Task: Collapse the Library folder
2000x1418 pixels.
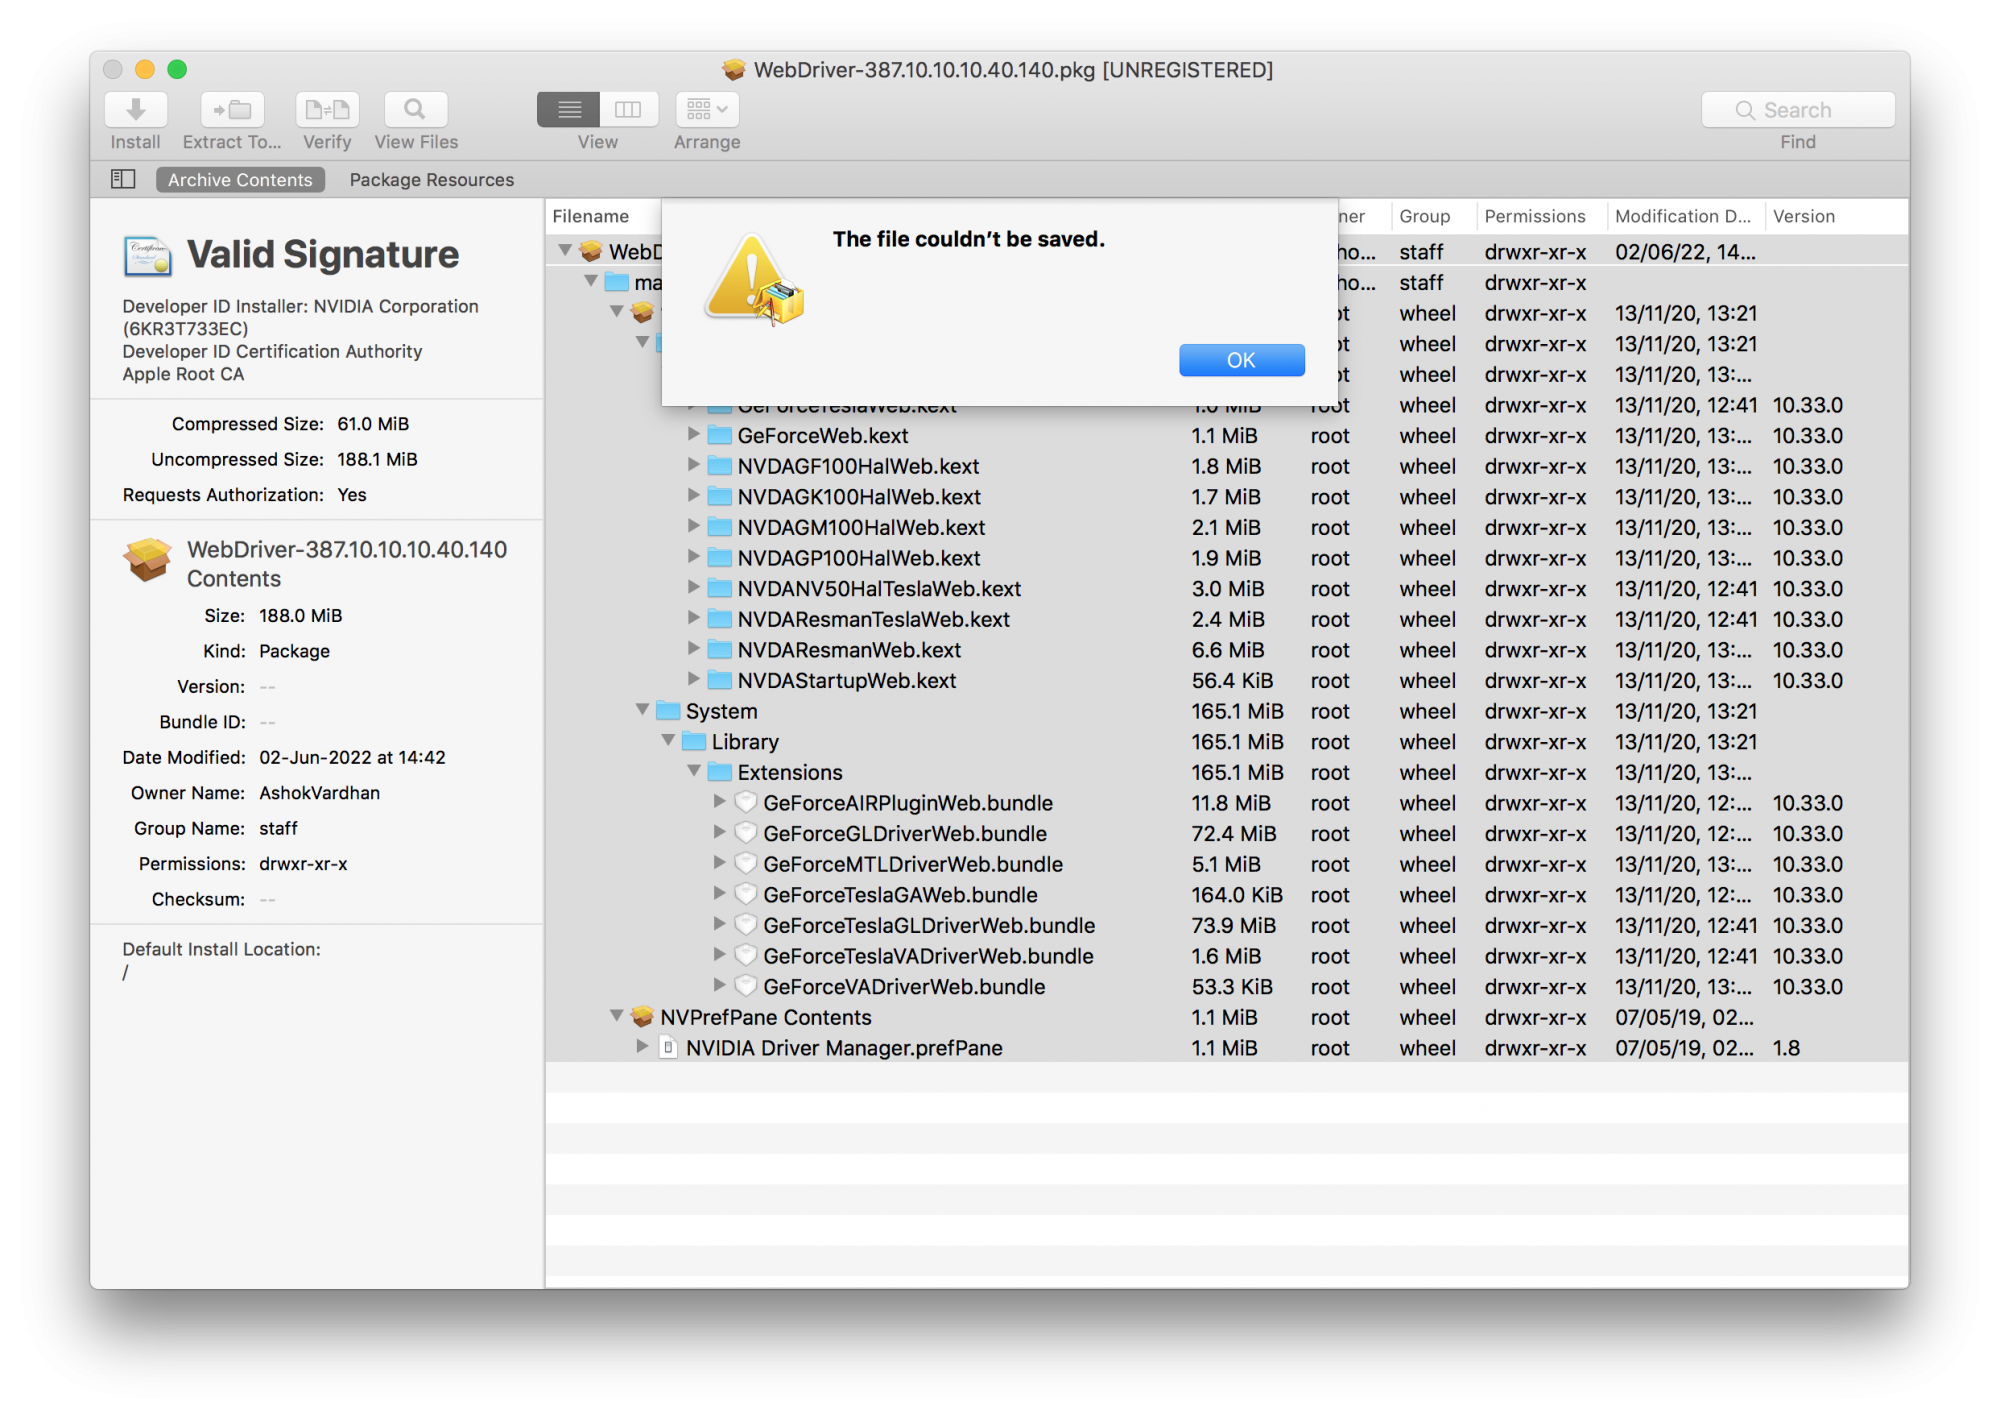Action: [668, 741]
